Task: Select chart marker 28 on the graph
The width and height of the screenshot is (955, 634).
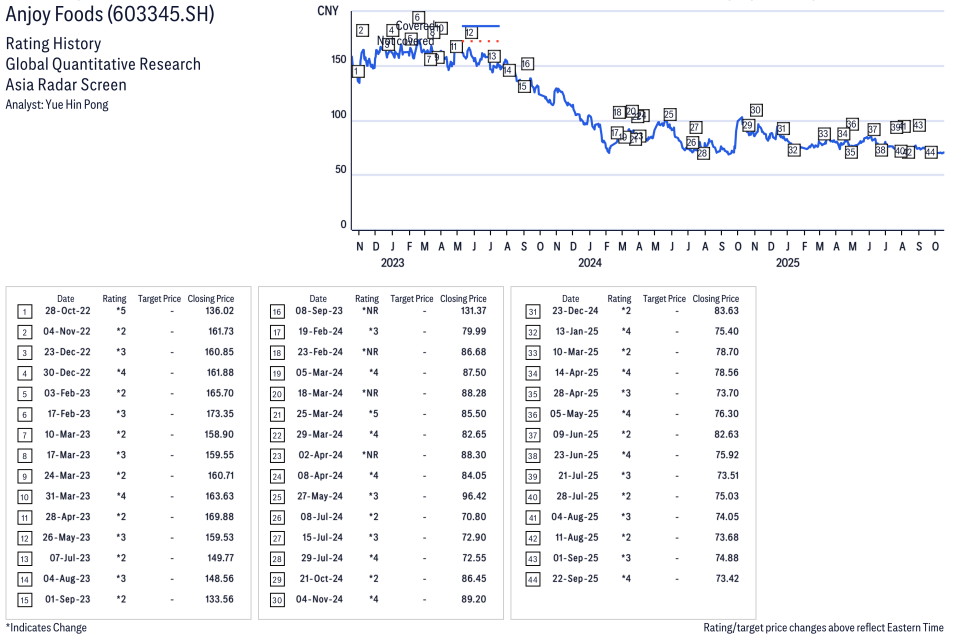Action: 703,153
